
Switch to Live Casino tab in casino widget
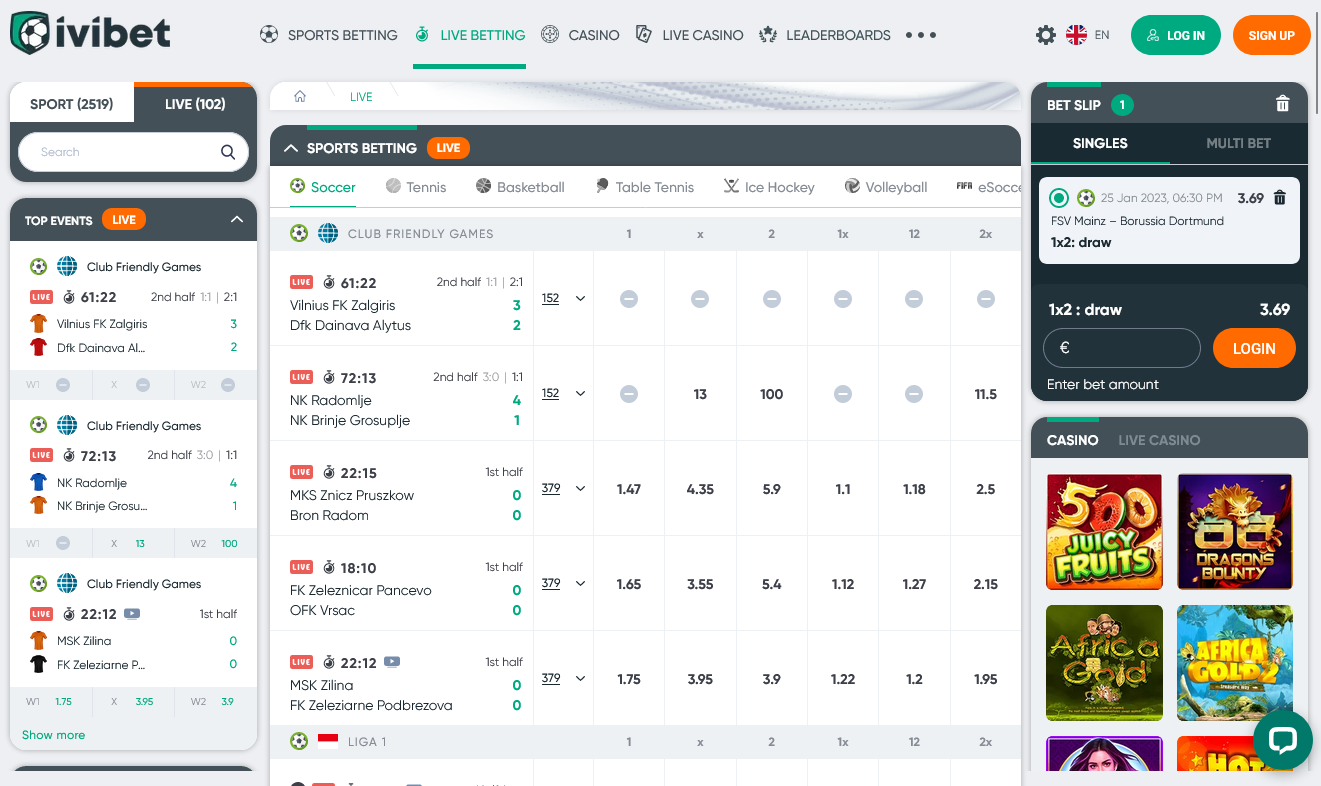pyautogui.click(x=1159, y=440)
